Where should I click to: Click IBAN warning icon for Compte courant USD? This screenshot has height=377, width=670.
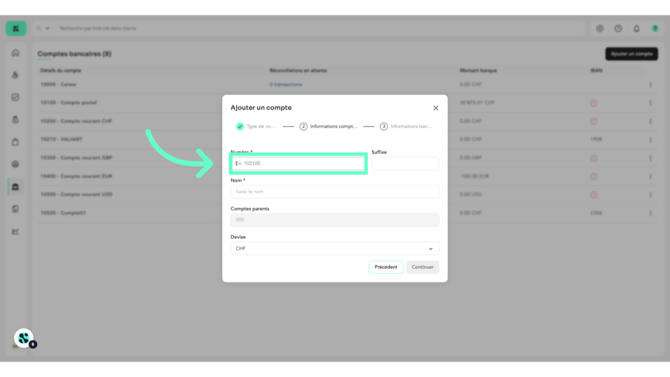tap(594, 195)
